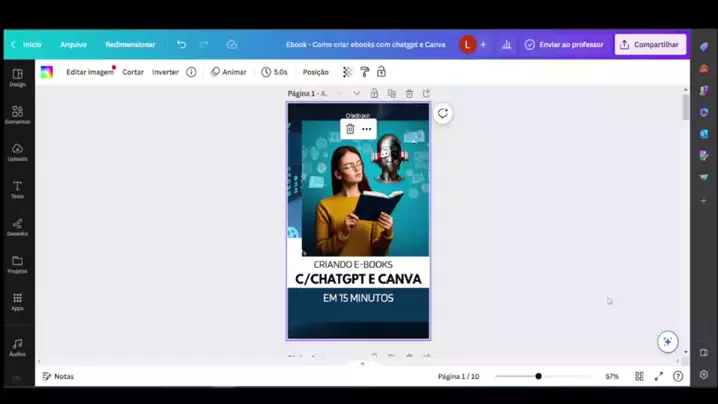Open the Design panel in sidebar
Image resolution: width=718 pixels, height=404 pixels.
[17, 77]
